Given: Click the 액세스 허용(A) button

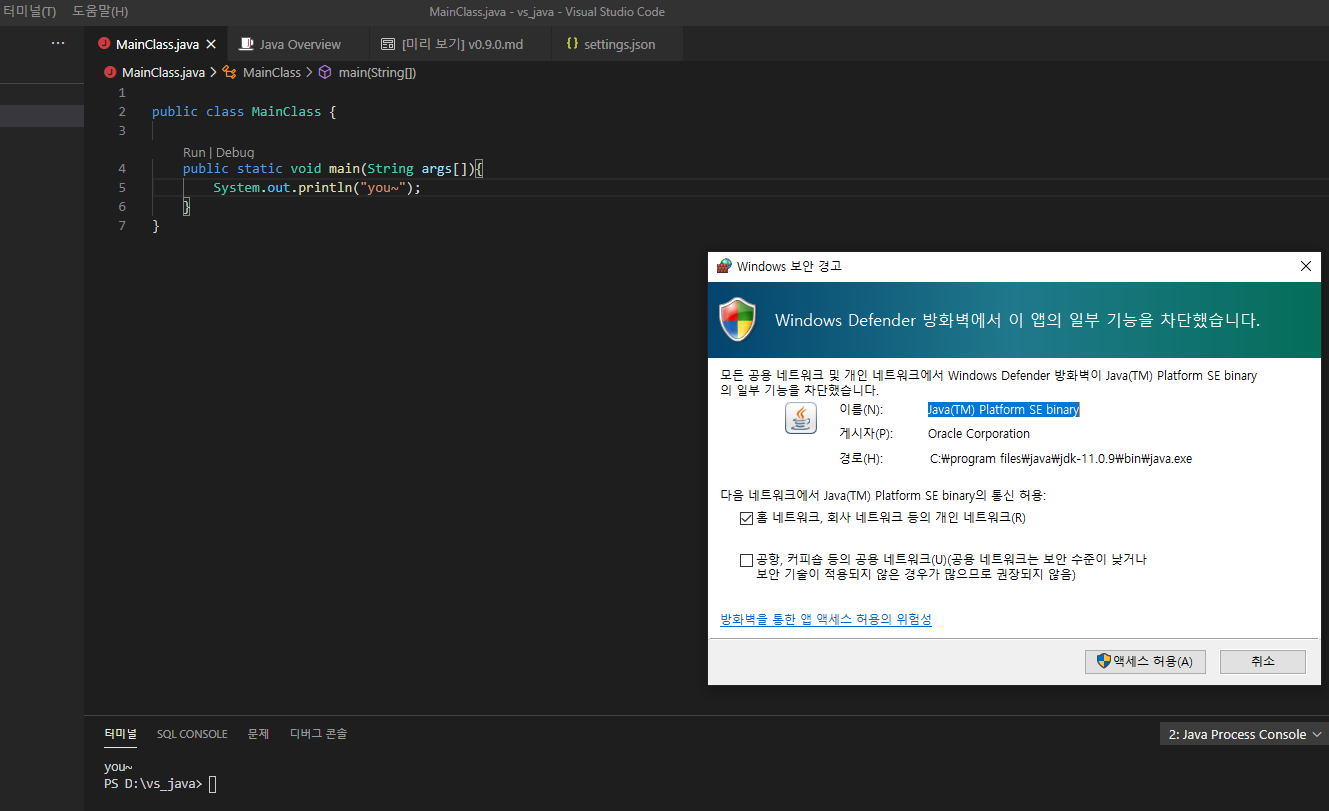Looking at the screenshot, I should tap(1145, 662).
